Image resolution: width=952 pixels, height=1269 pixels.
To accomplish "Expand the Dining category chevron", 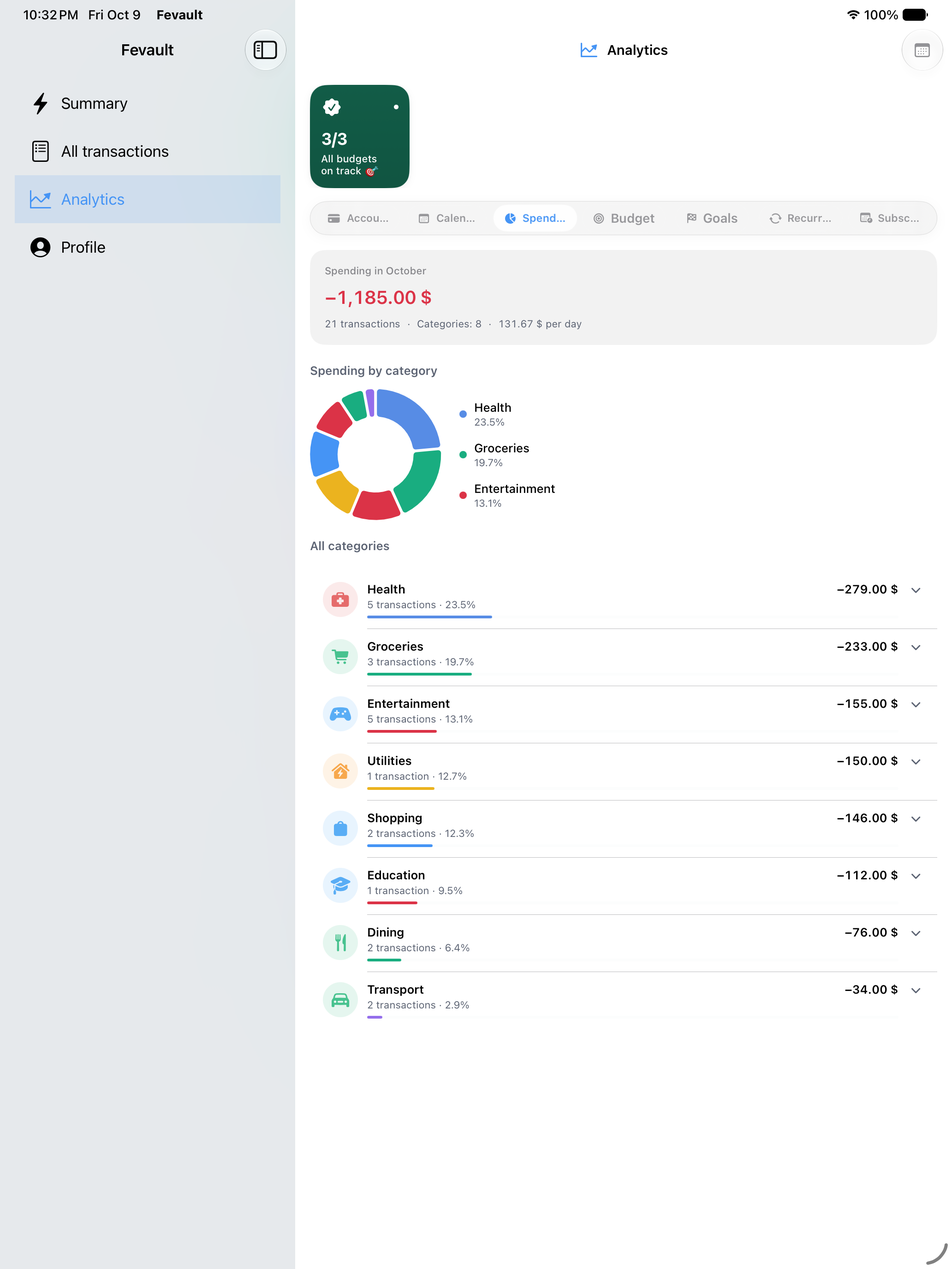I will (x=915, y=932).
